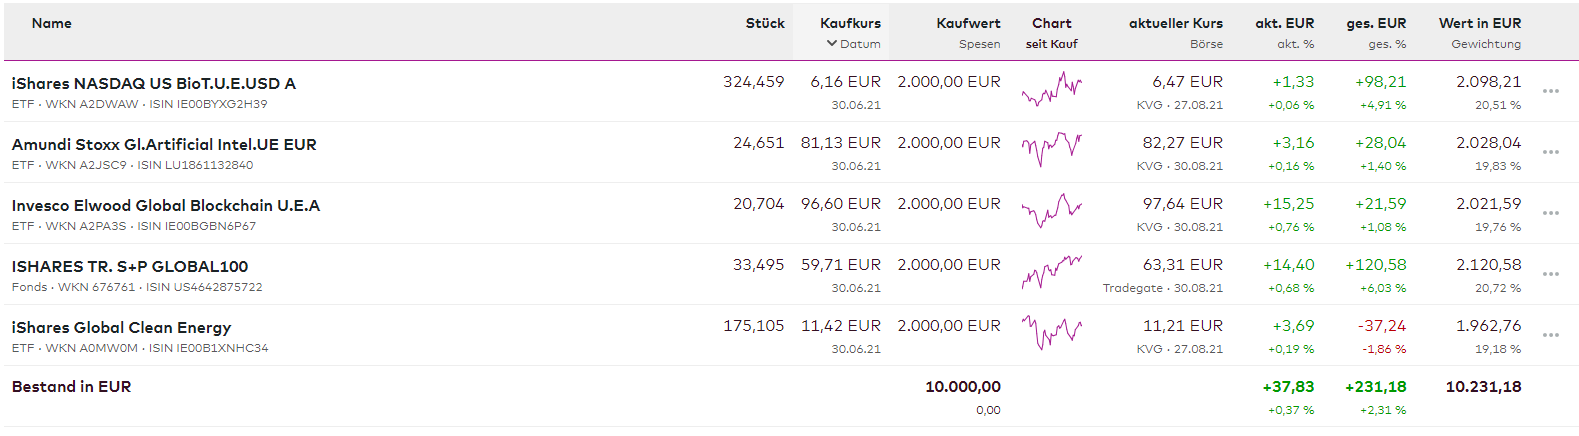Open mini chart of Amundi Stoxx Artificial Intel
1579x436 pixels.
coord(1051,151)
